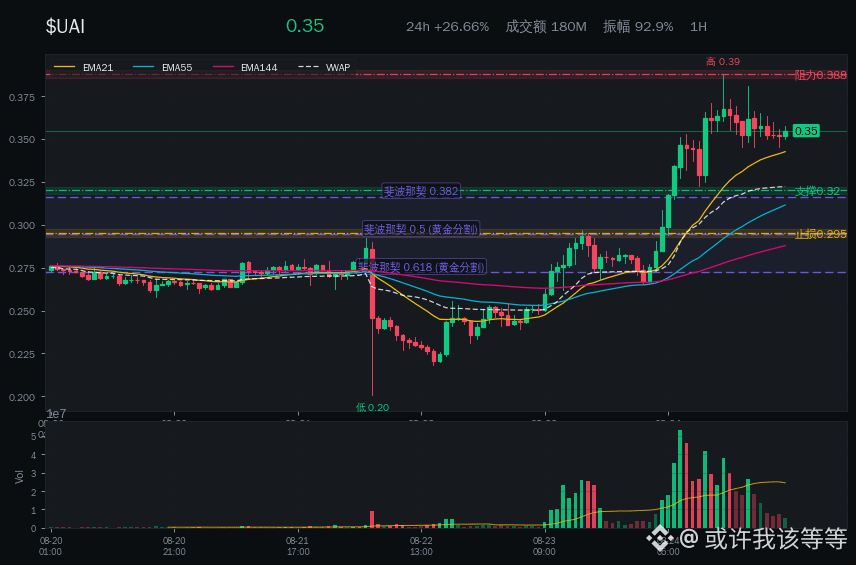Image resolution: width=856 pixels, height=565 pixels.
Task: Click the 支撑0.32 support label
Action: 817,191
